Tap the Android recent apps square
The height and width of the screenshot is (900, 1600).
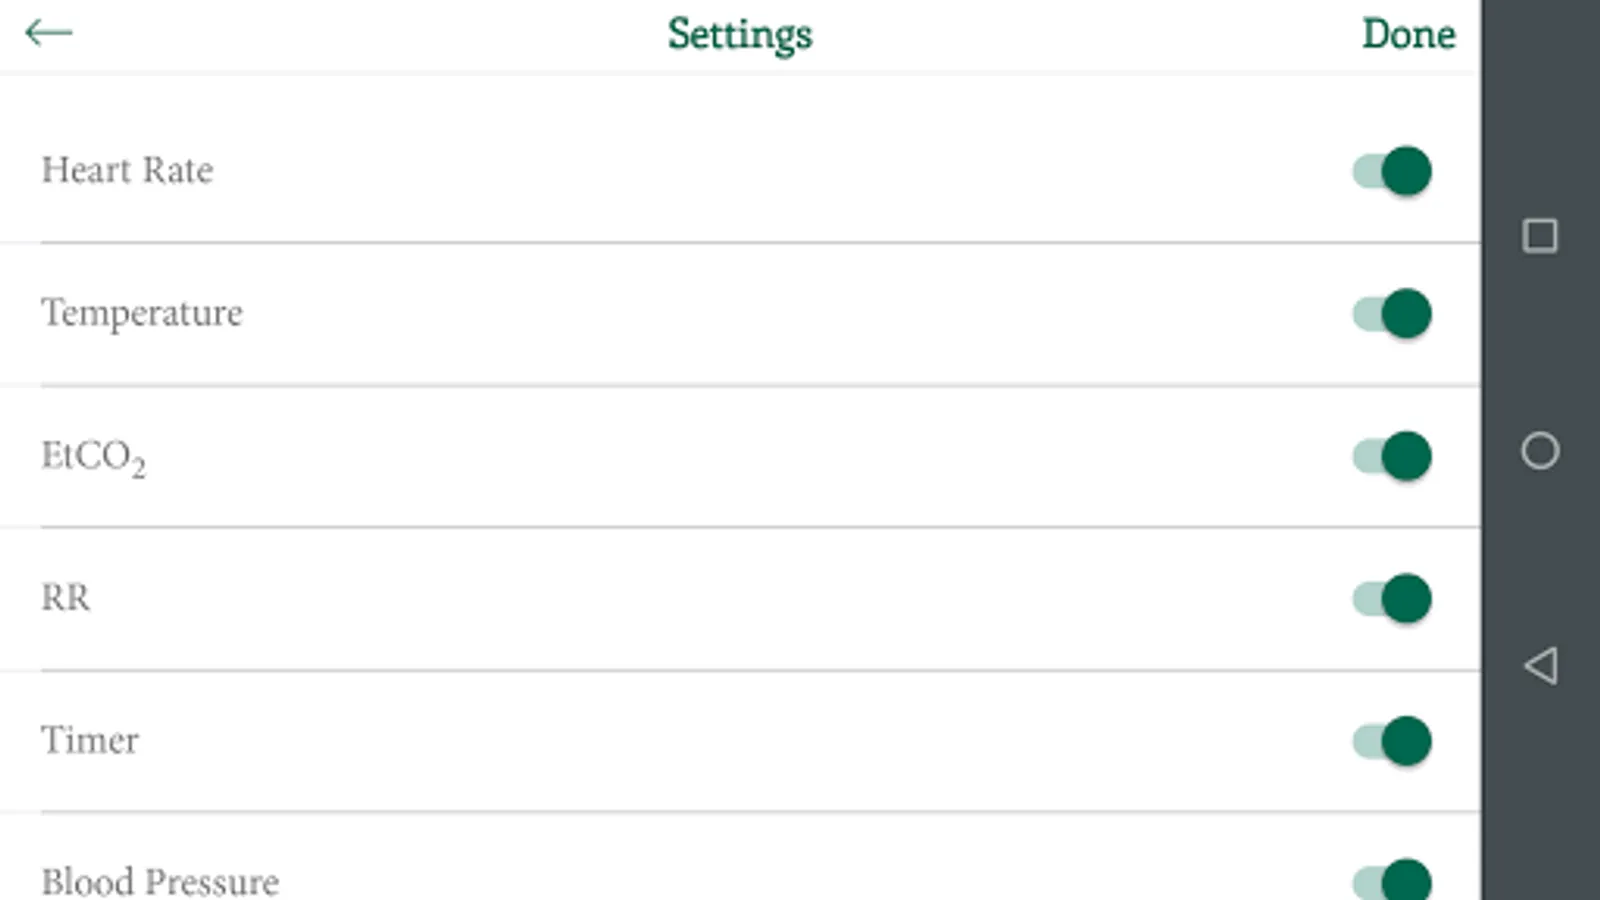click(x=1540, y=236)
